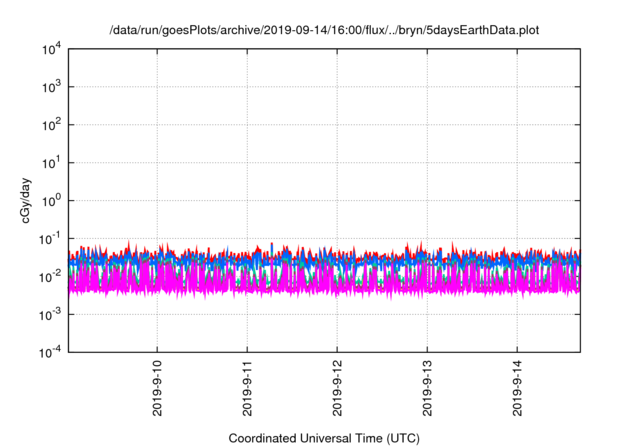Select the 10^1 y-axis tick label
Screen dimensions: 640x448
tap(52, 162)
